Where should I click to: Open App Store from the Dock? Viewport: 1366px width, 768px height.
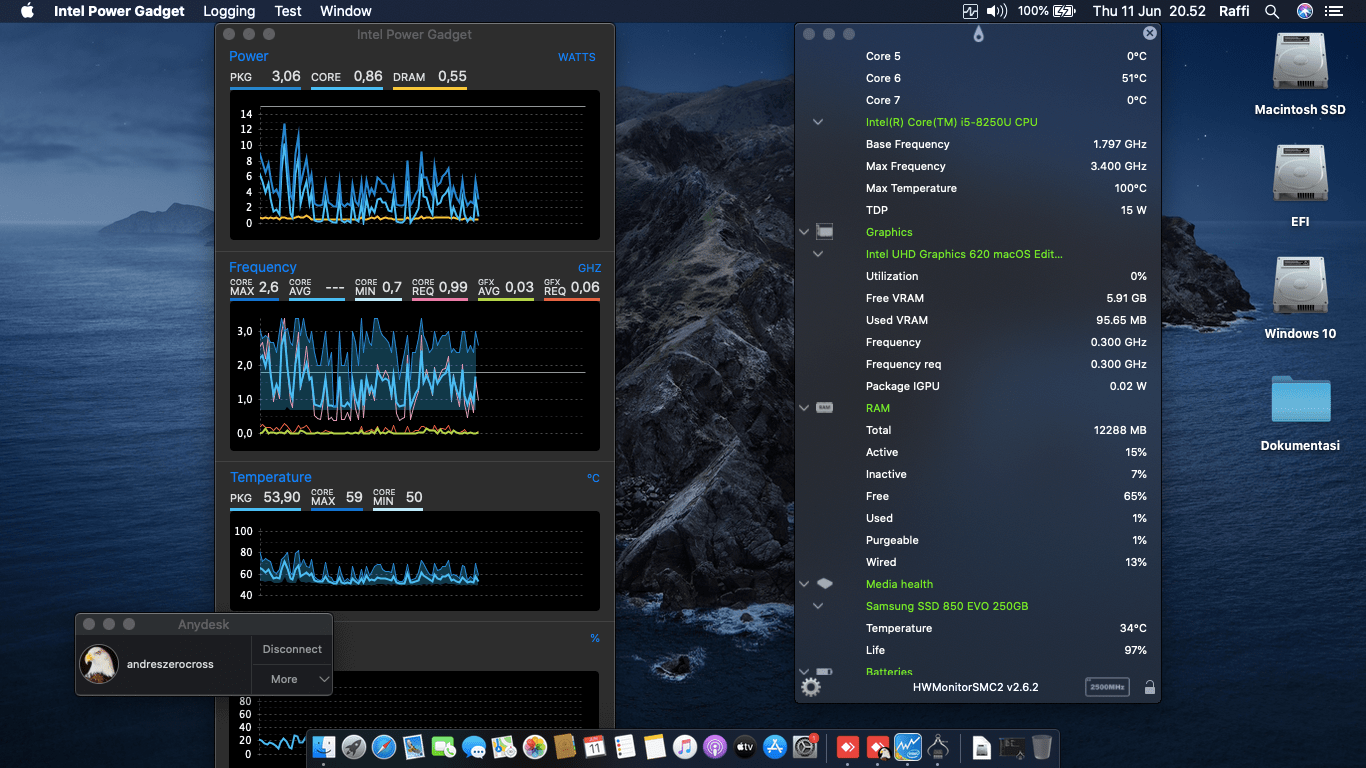coord(774,746)
